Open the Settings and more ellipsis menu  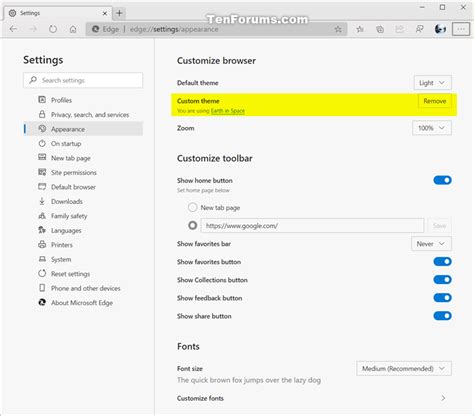(461, 29)
